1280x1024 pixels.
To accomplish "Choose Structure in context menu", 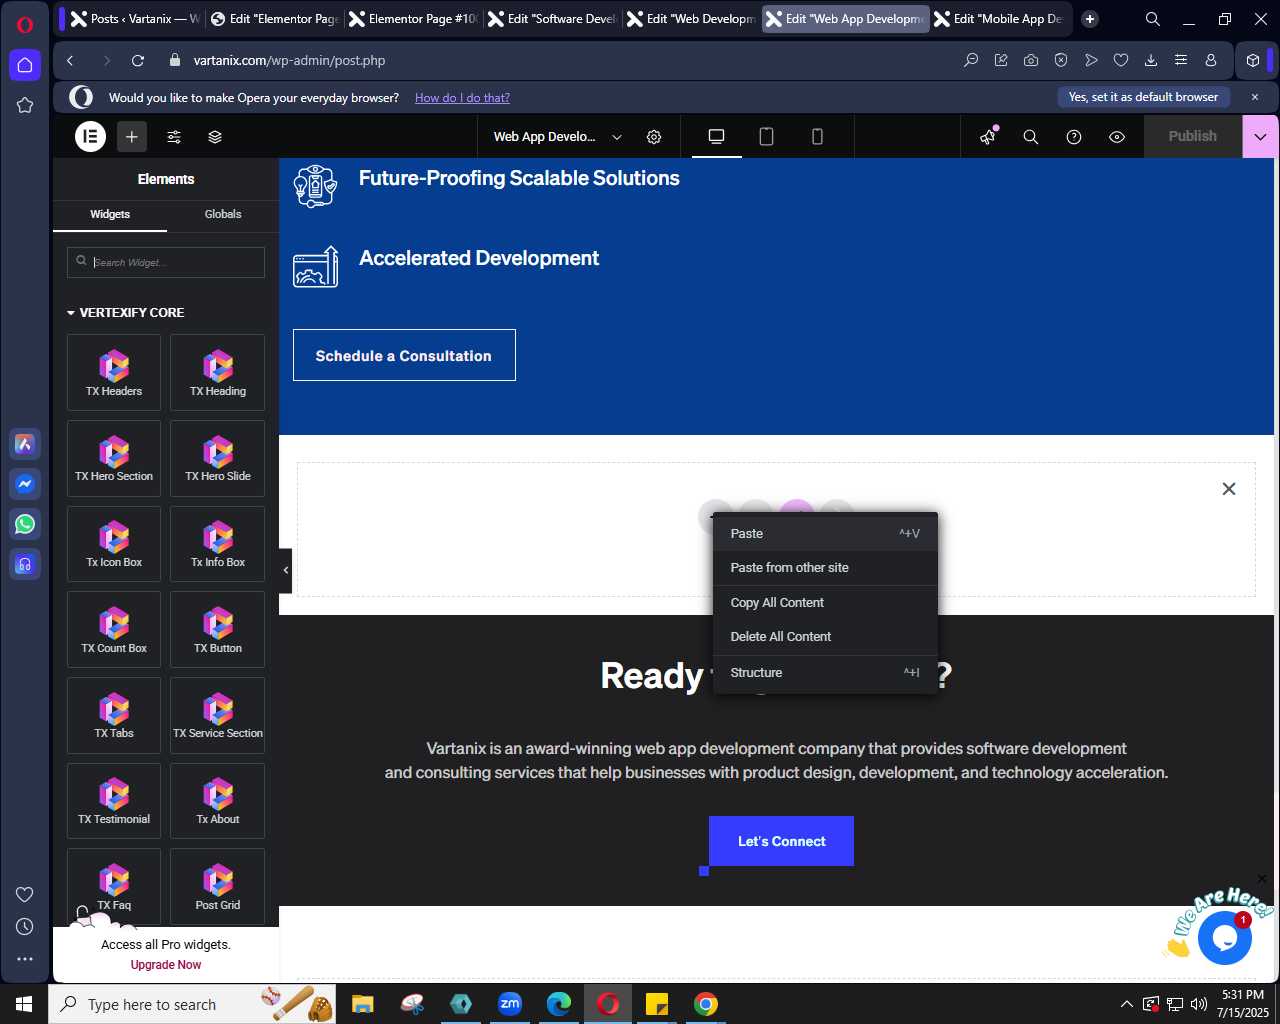I will (x=825, y=673).
